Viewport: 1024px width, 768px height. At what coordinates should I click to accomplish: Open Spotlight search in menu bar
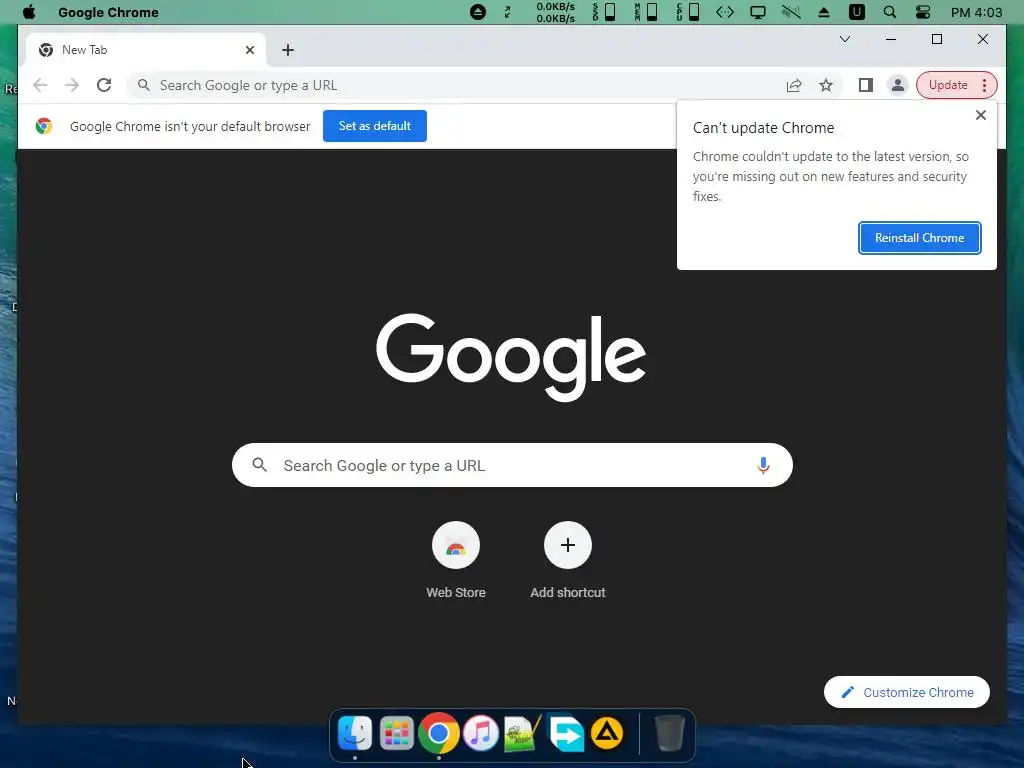point(889,12)
